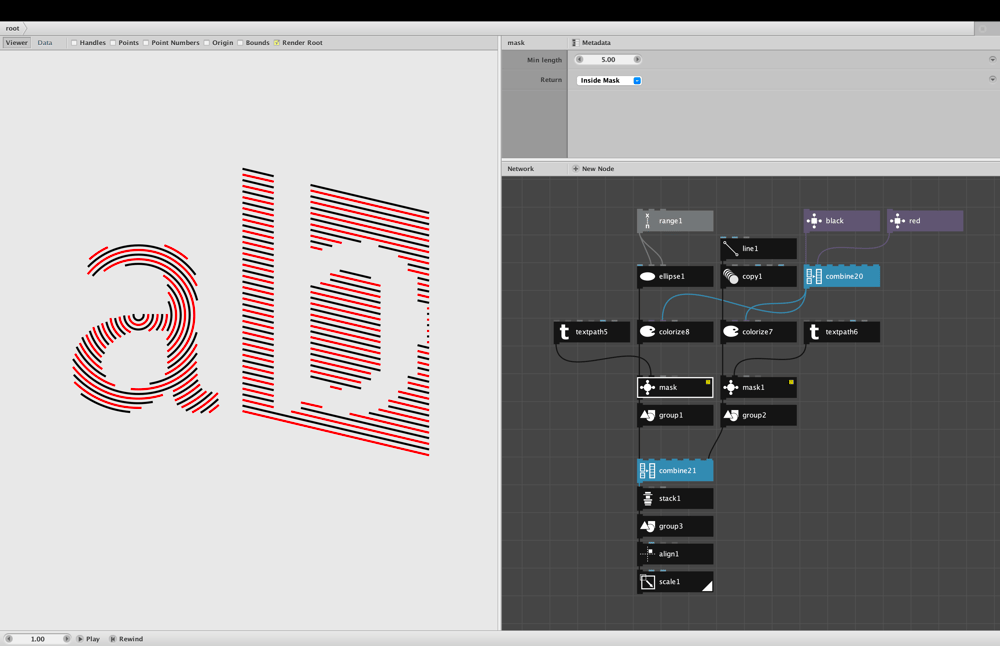This screenshot has height=646, width=1000.
Task: Open the Min length row options arrow
Action: click(992, 59)
